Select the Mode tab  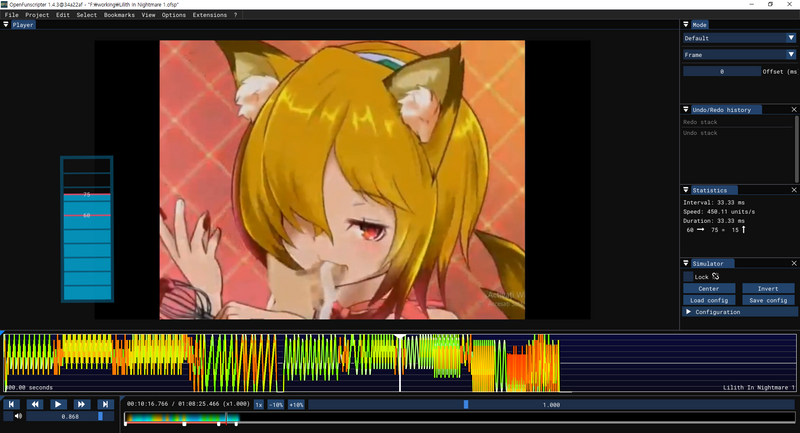tap(699, 24)
